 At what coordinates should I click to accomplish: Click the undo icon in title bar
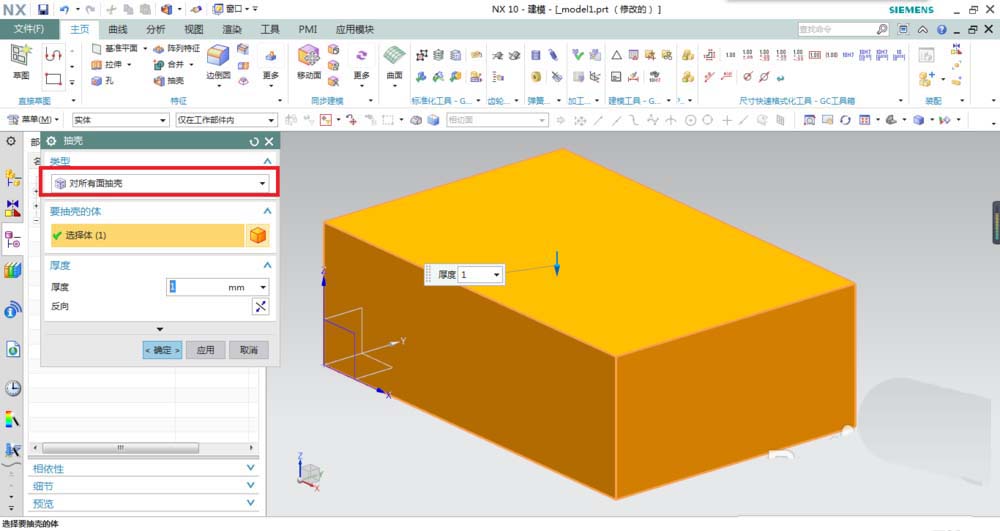click(64, 9)
